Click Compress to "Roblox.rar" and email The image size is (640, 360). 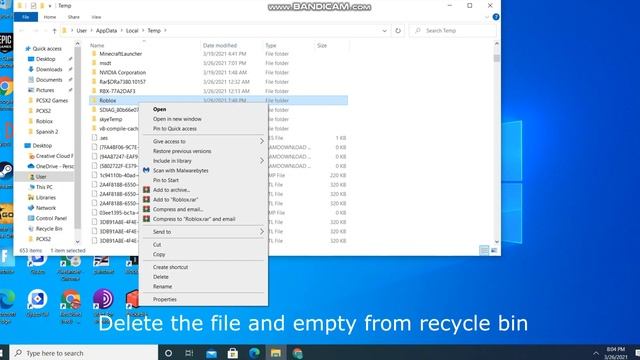194,219
